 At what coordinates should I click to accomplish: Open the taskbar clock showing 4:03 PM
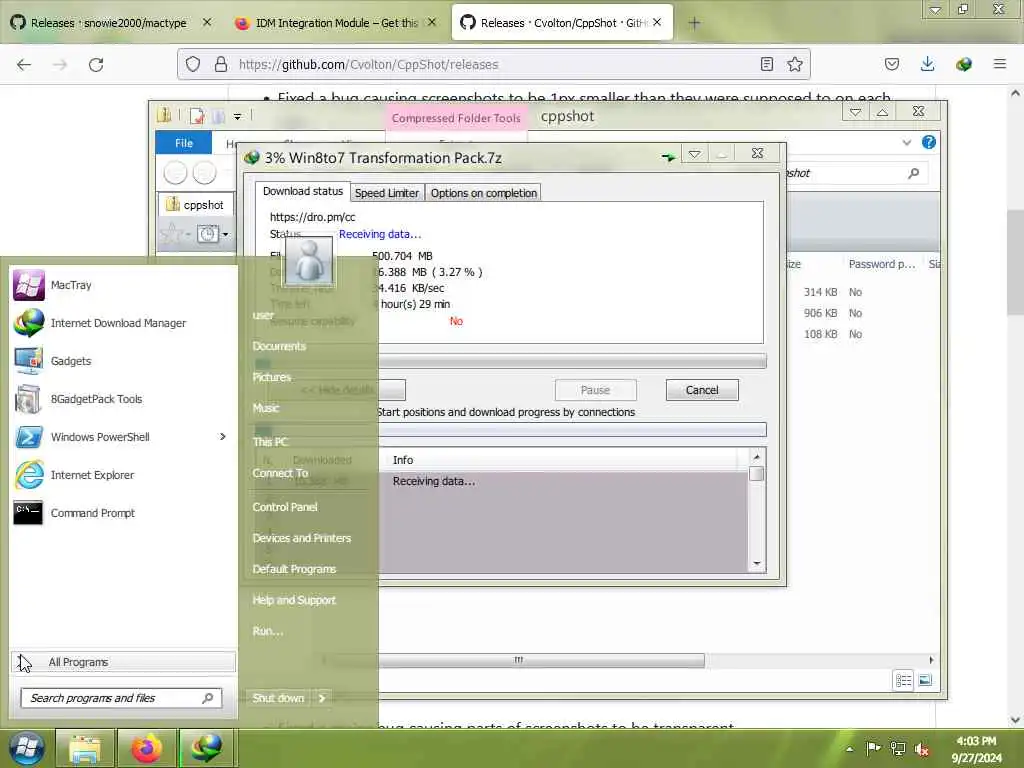tap(976, 749)
